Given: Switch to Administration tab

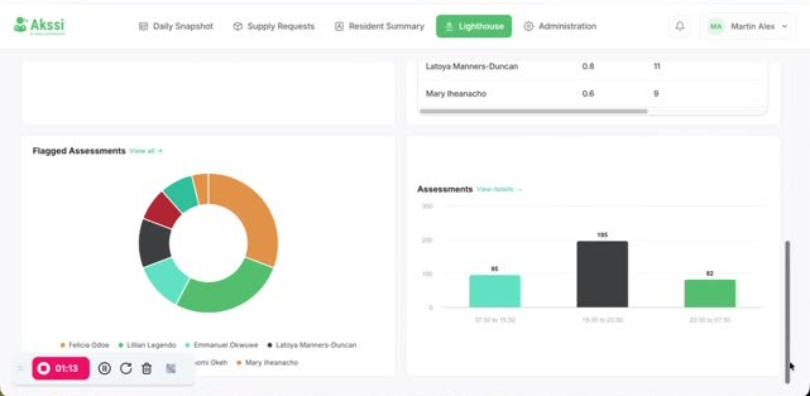Looking at the screenshot, I should (x=560, y=26).
